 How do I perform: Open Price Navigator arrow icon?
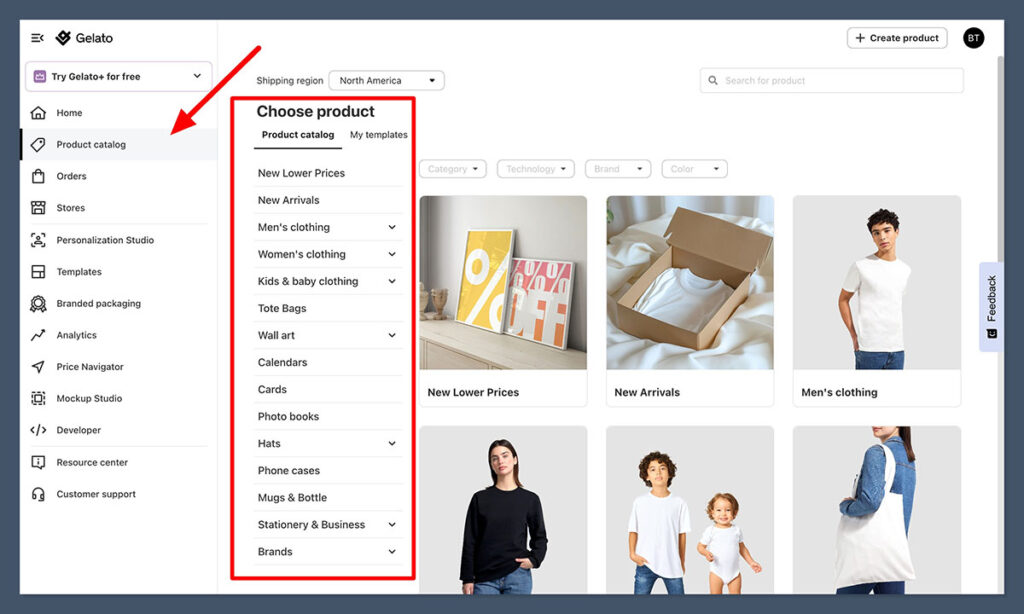point(38,367)
